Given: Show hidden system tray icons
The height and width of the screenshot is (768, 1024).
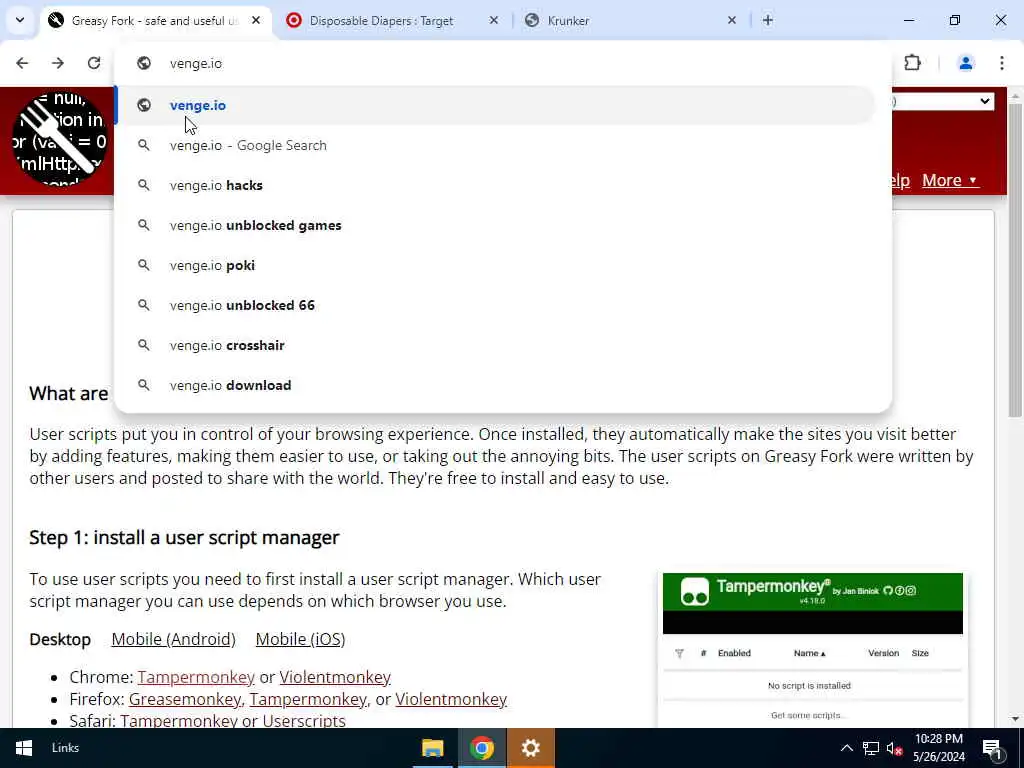Looking at the screenshot, I should pos(846,748).
